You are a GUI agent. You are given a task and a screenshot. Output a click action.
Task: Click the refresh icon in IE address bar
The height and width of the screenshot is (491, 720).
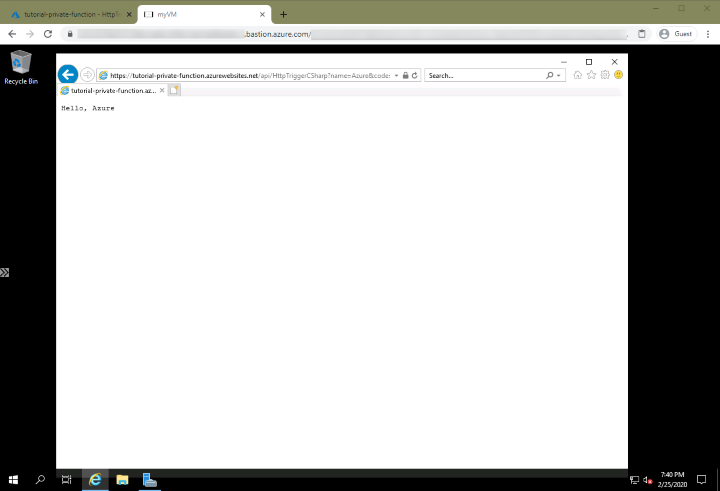click(415, 75)
